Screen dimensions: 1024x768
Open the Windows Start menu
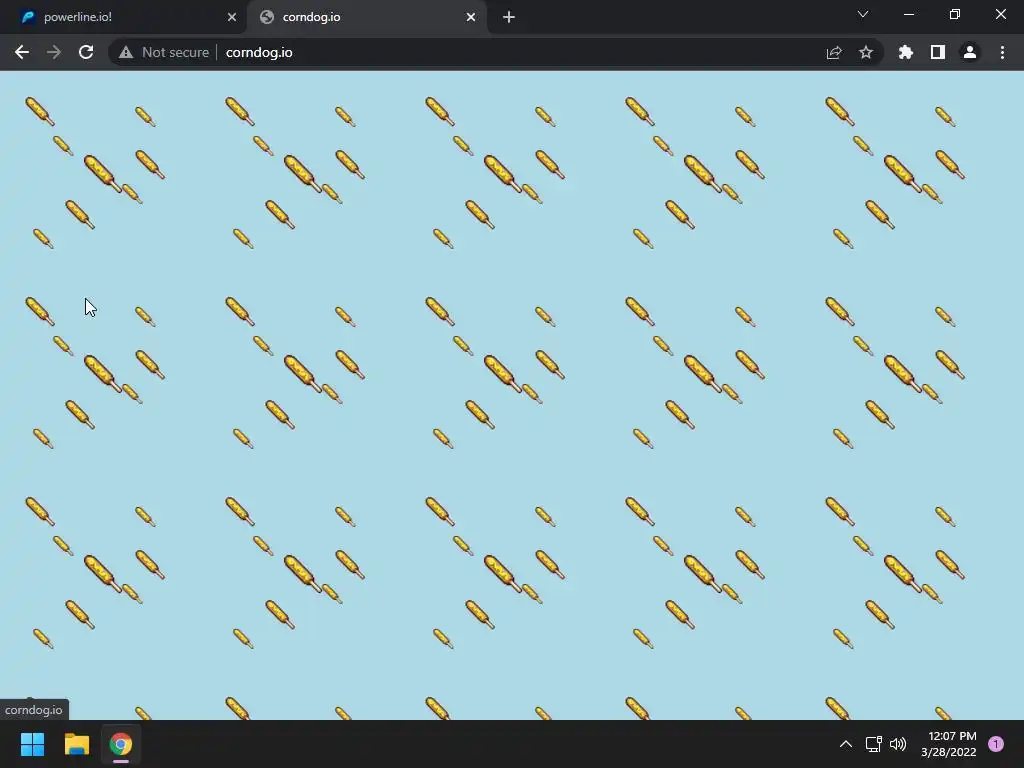(x=33, y=744)
